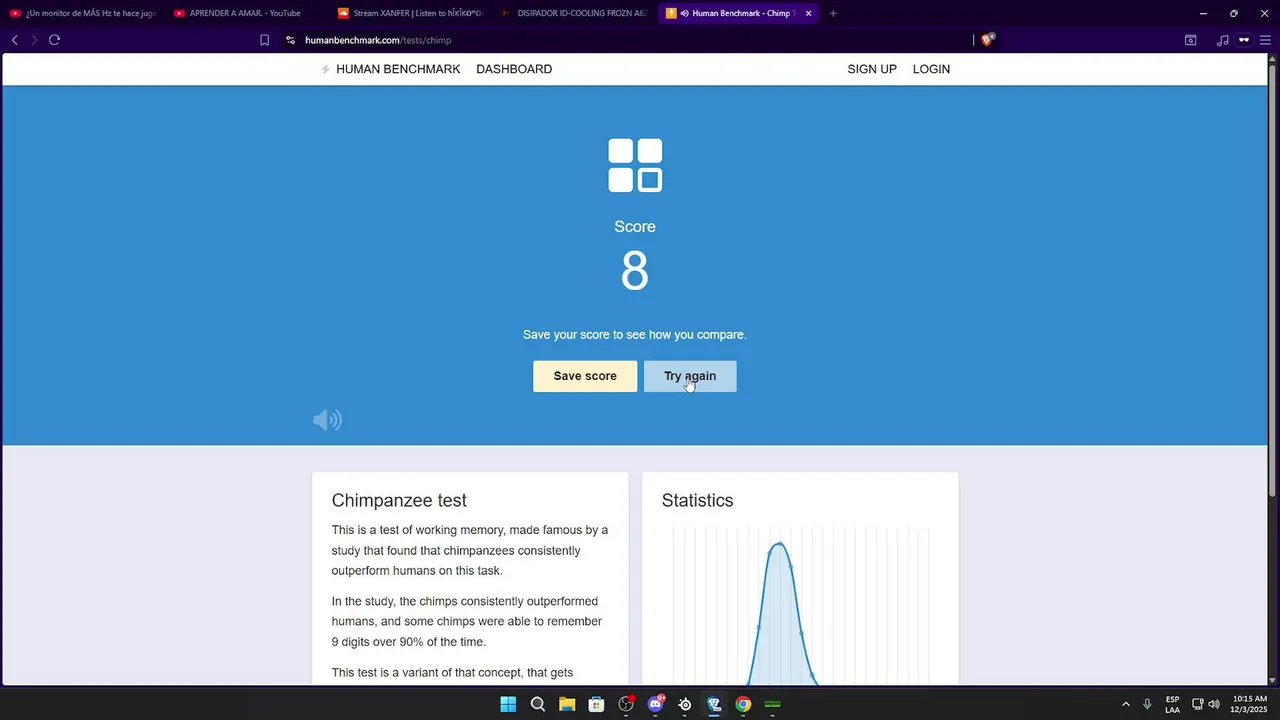Click the score value 8
This screenshot has height=720, width=1280.
point(635,271)
